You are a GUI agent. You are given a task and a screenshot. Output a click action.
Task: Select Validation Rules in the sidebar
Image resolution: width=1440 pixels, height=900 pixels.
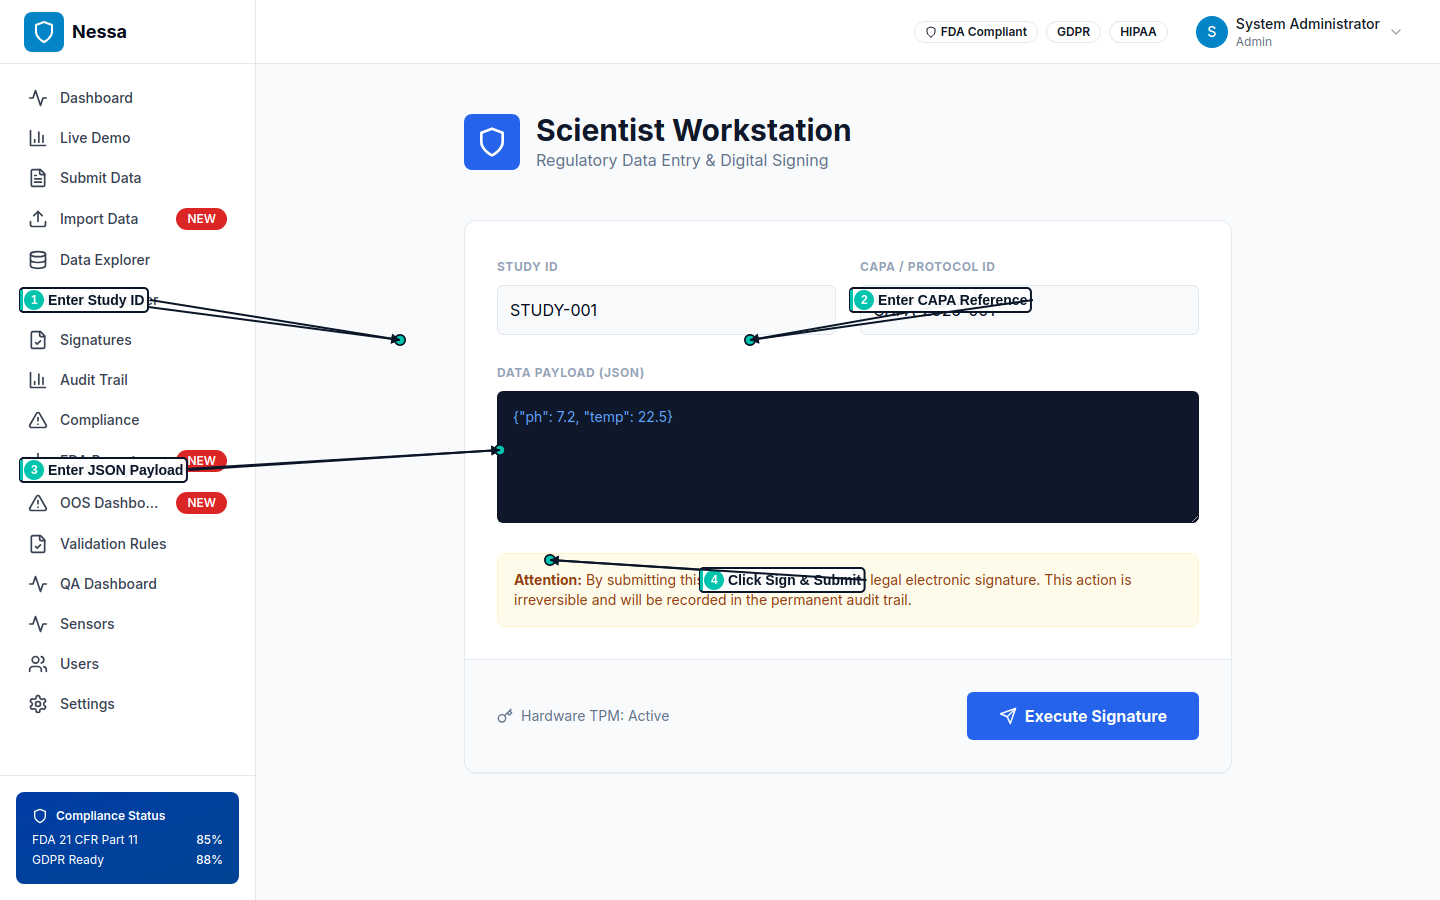(111, 543)
